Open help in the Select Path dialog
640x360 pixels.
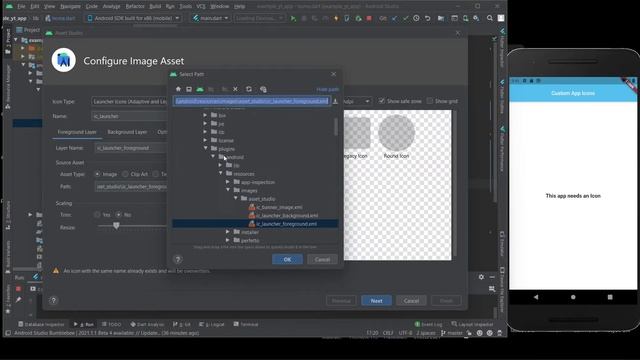178,259
